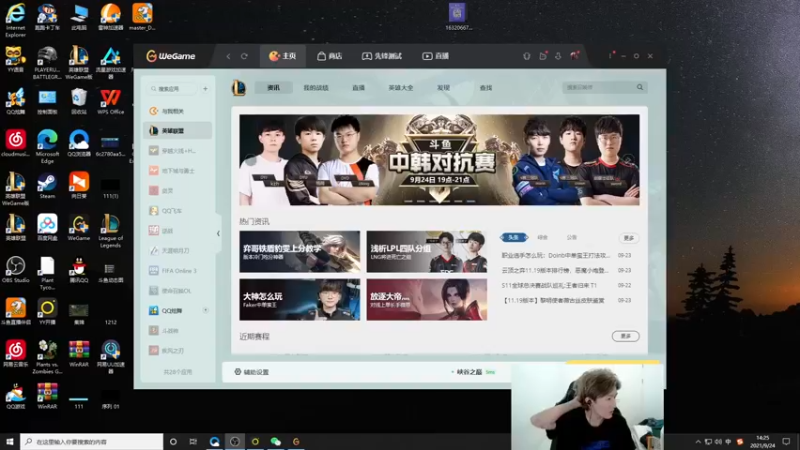Click the WeGame refresh icon
800x450 pixels.
pos(244,56)
